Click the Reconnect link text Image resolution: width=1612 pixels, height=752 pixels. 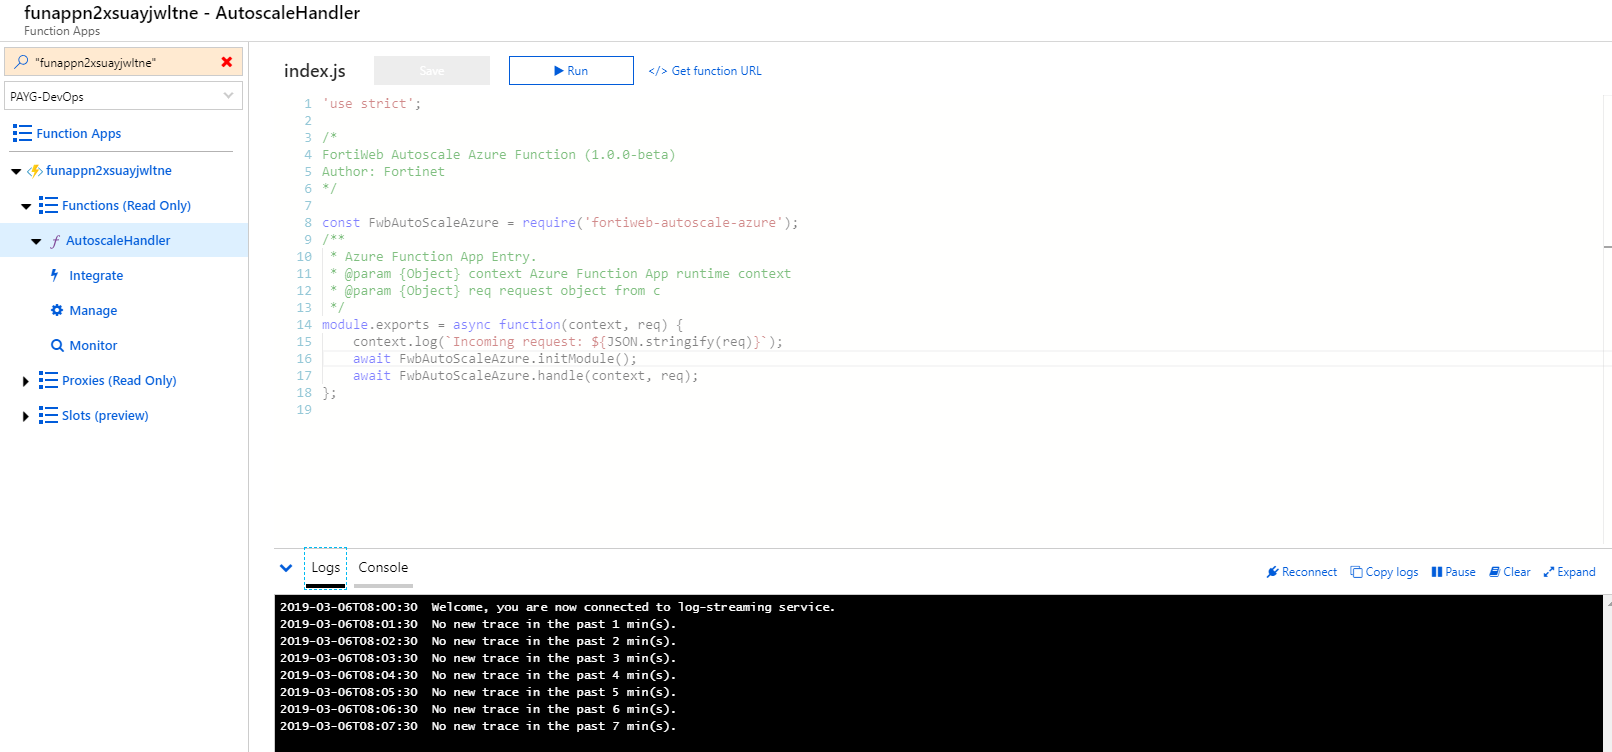click(x=1309, y=572)
